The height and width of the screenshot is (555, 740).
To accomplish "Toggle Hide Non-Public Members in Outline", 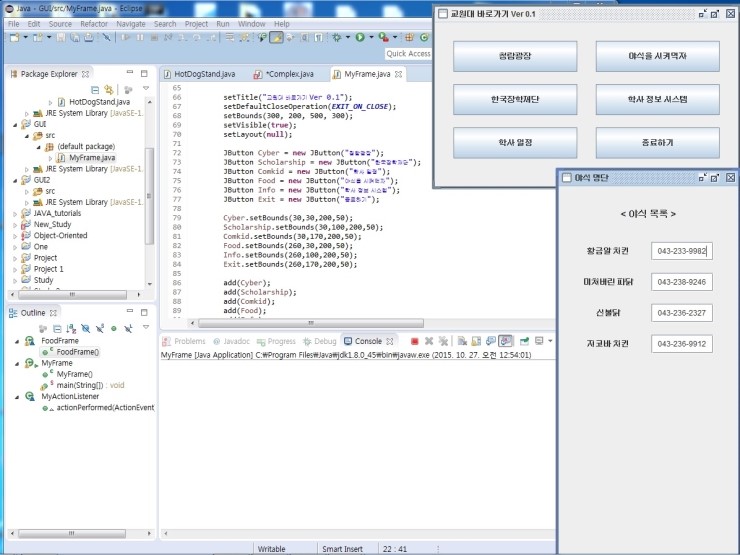I will click(114, 328).
